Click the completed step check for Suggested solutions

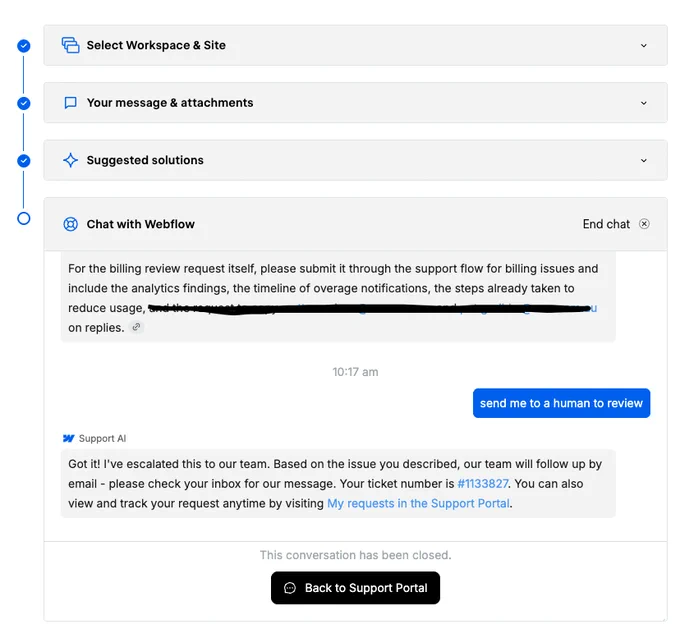click(x=24, y=160)
